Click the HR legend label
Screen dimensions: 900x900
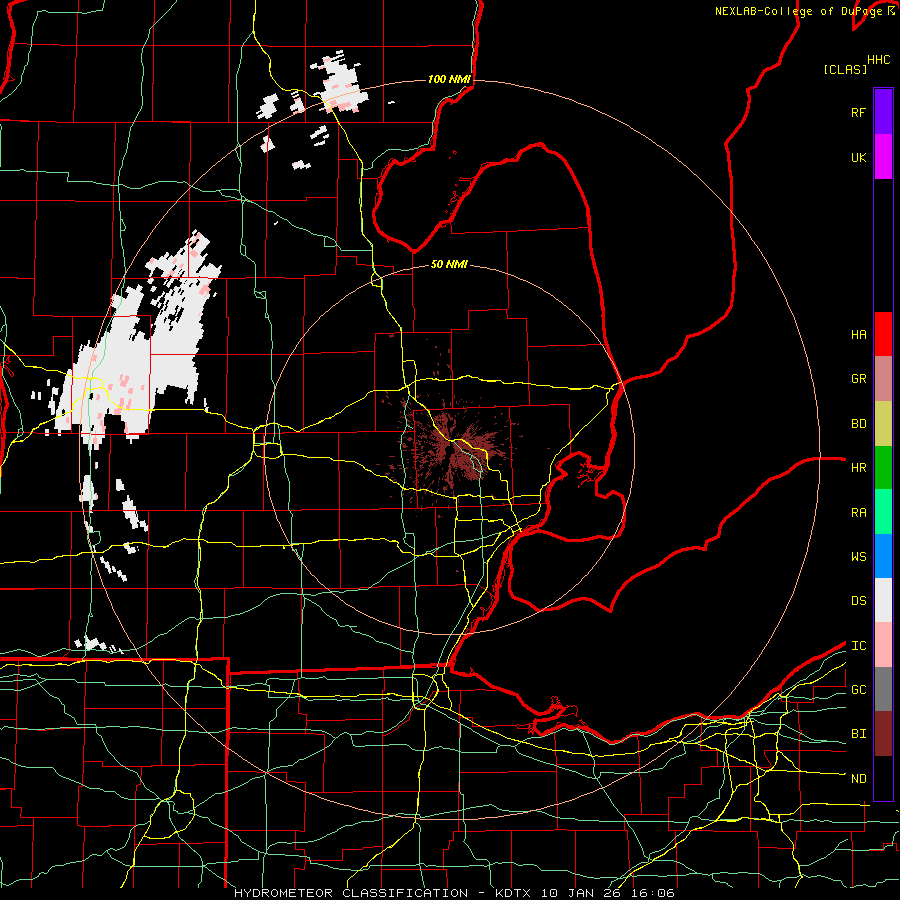858,468
